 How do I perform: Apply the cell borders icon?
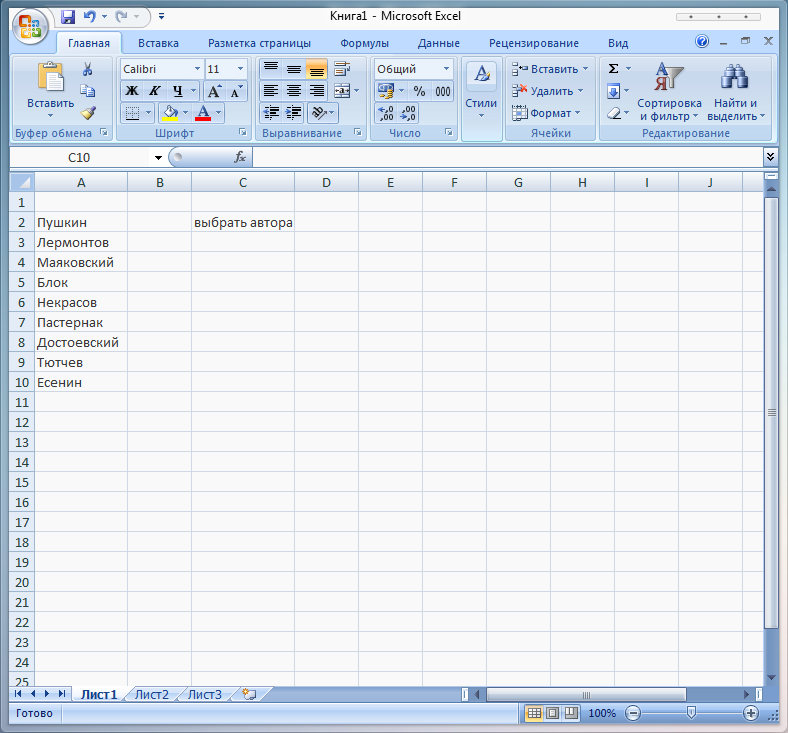coord(132,113)
